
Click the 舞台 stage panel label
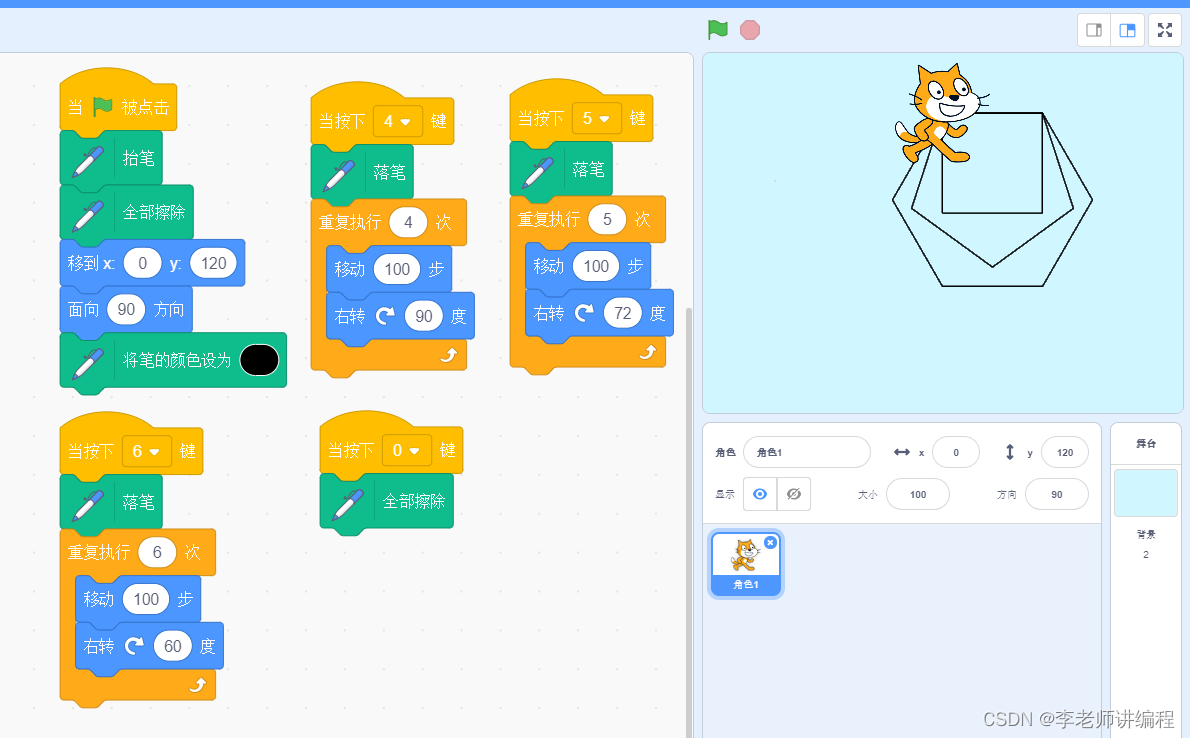1145,443
